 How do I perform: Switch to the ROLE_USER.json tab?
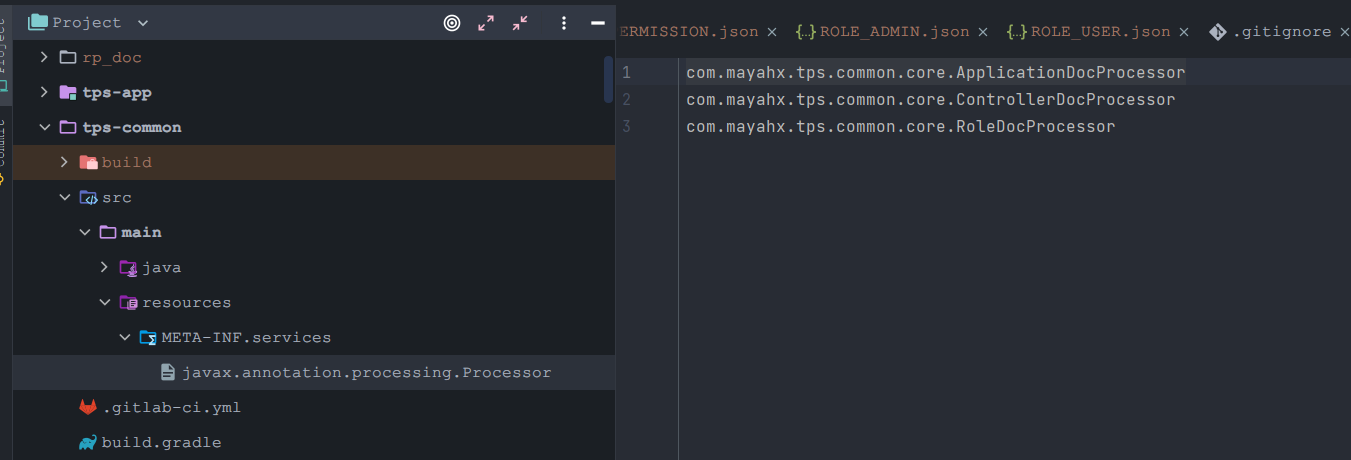tap(1089, 32)
